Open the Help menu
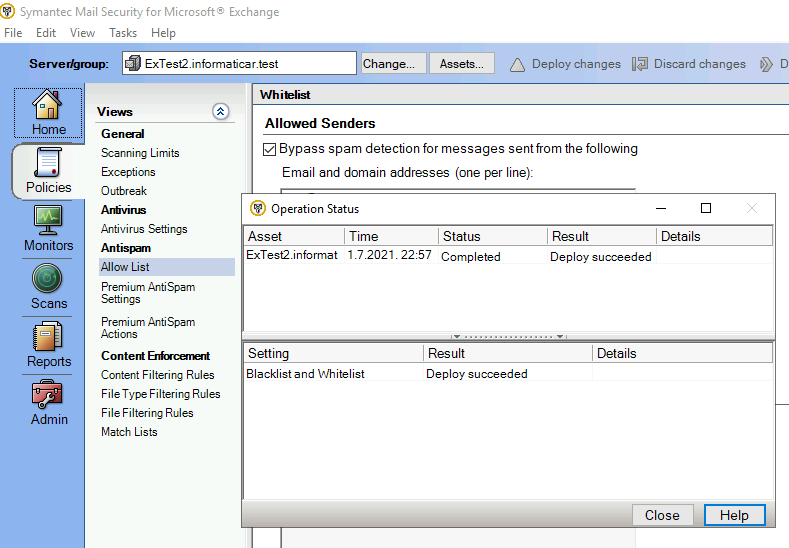The height and width of the screenshot is (548, 789). click(x=163, y=33)
